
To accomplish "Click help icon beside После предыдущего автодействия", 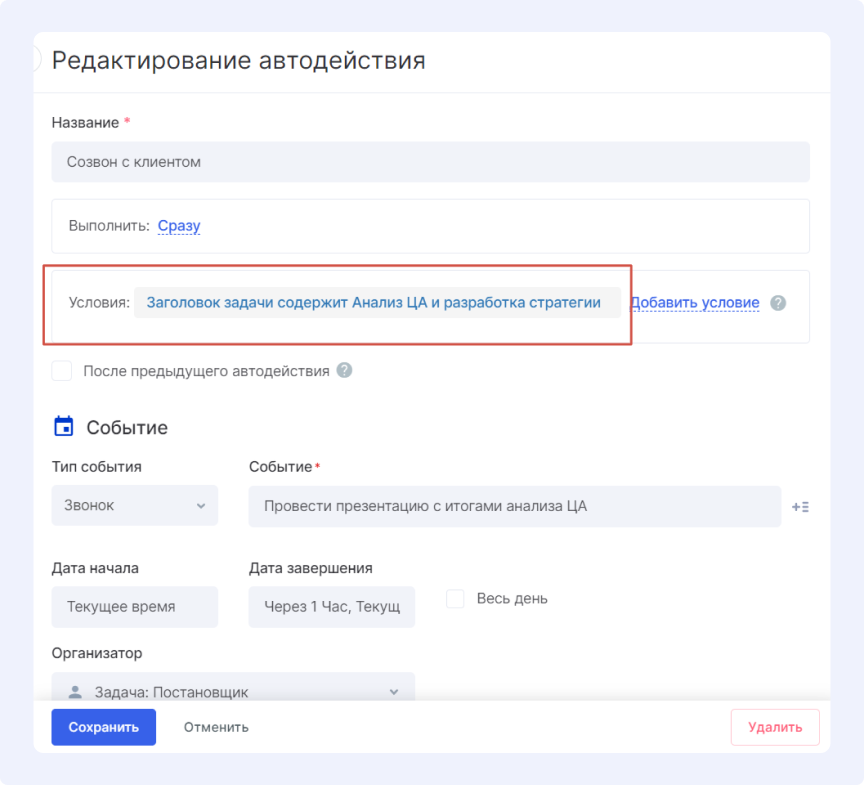I will coord(343,370).
